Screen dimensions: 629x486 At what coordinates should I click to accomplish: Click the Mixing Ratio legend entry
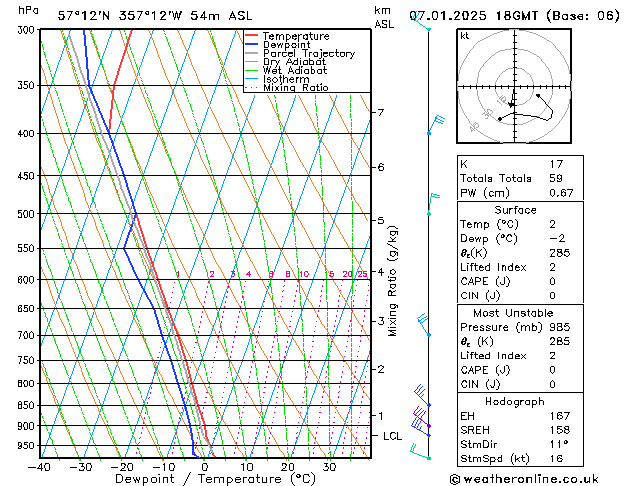(x=295, y=88)
